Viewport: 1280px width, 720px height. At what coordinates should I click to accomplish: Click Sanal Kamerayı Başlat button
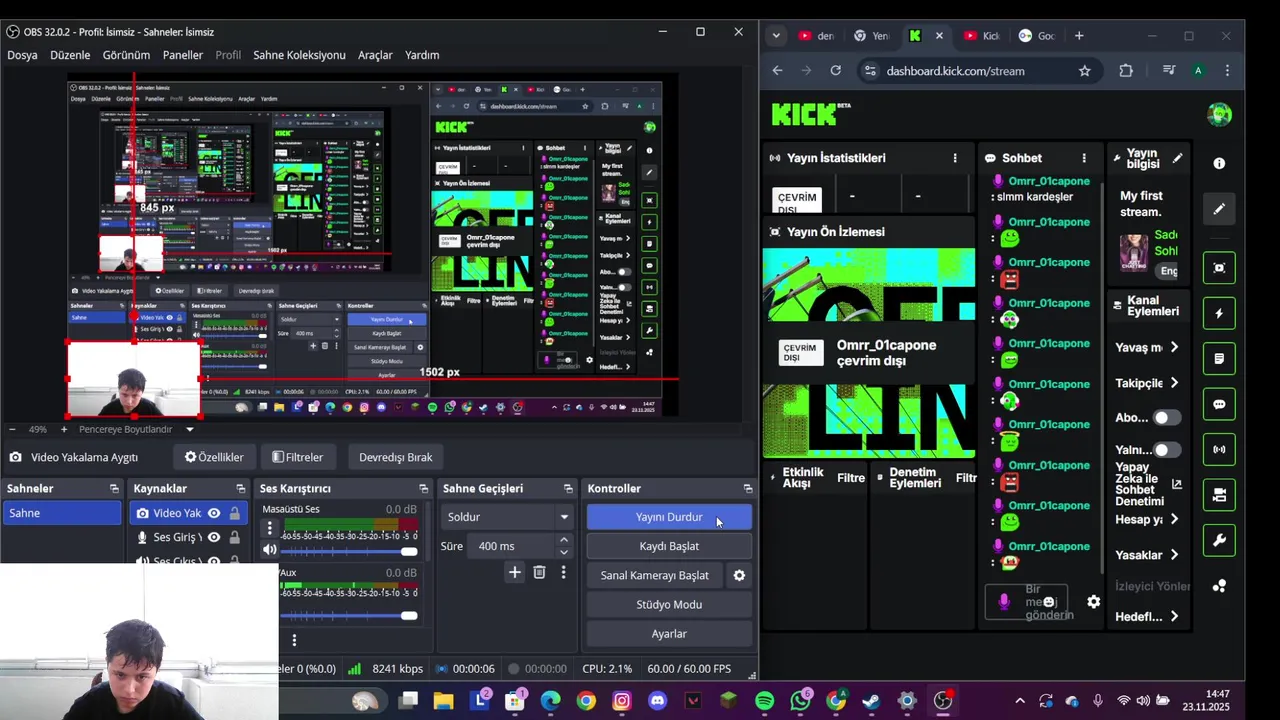[x=654, y=575]
